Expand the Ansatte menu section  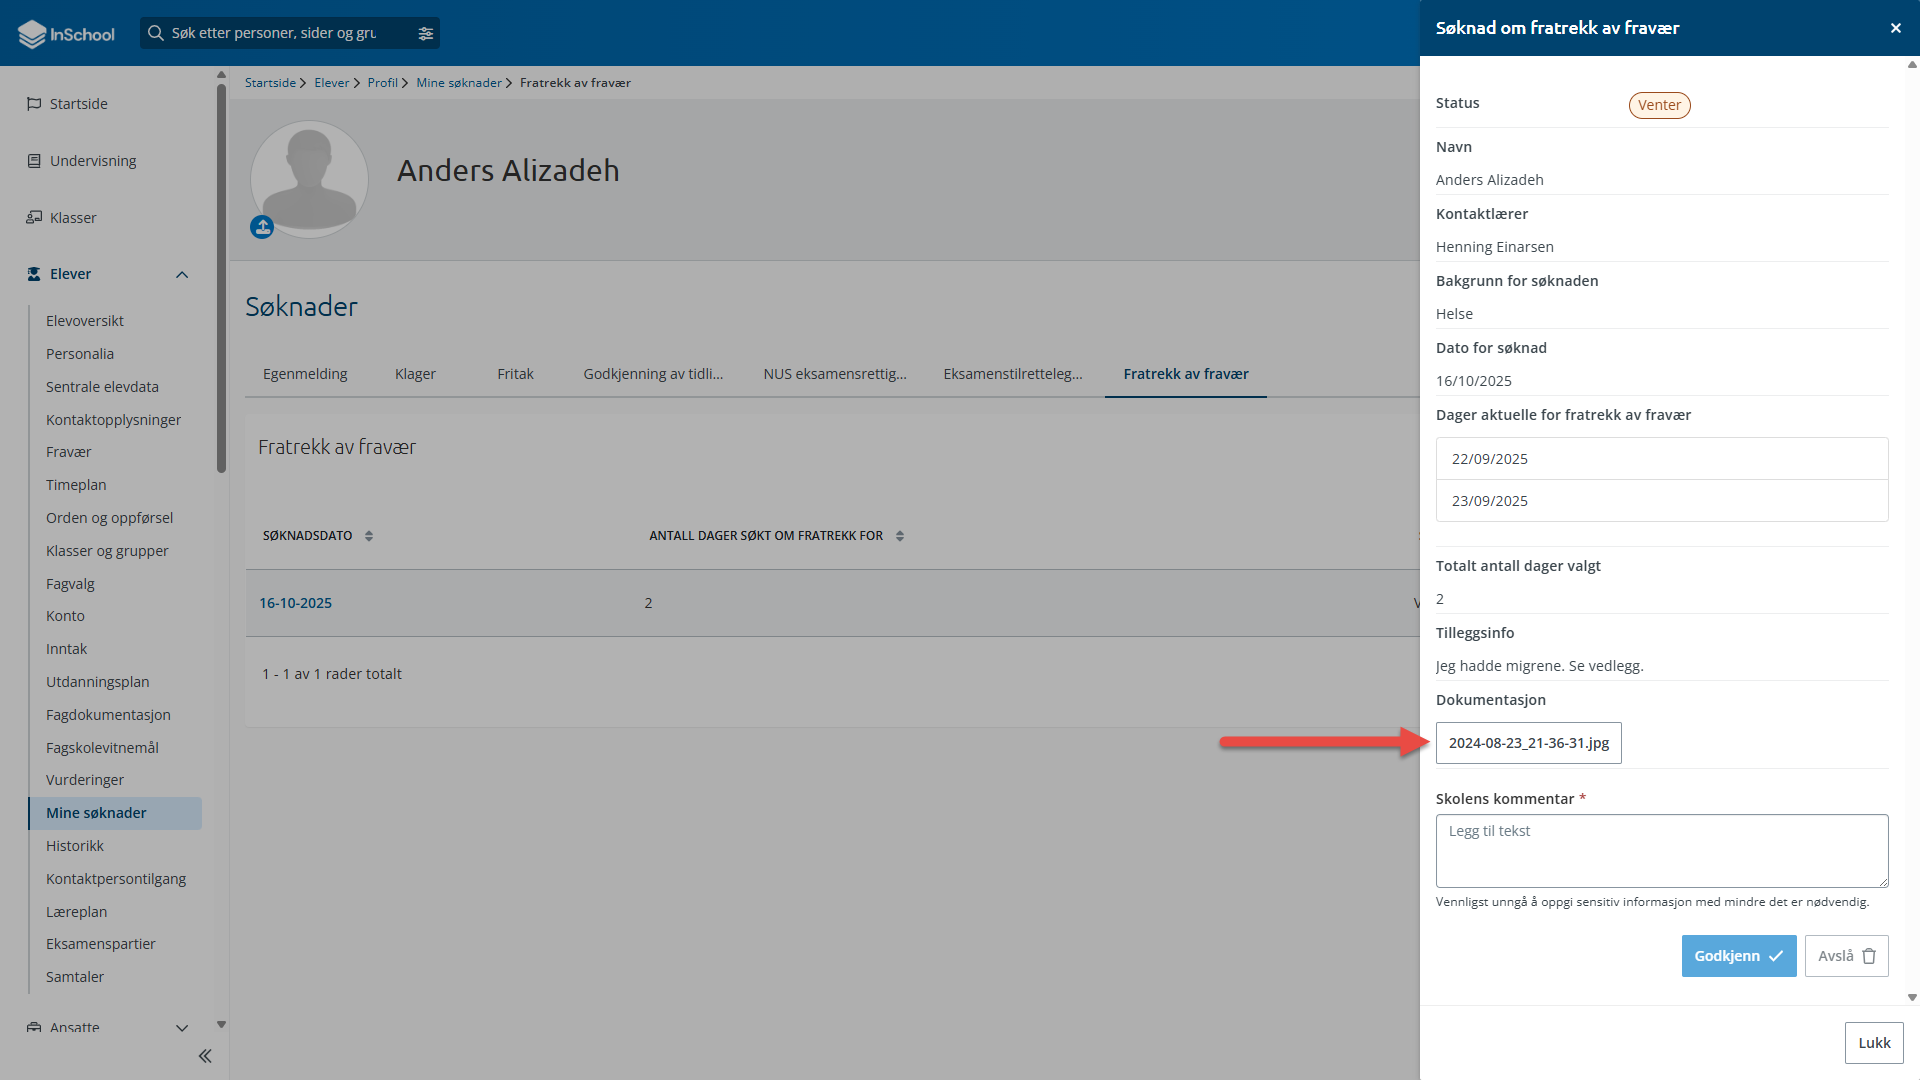click(182, 1027)
